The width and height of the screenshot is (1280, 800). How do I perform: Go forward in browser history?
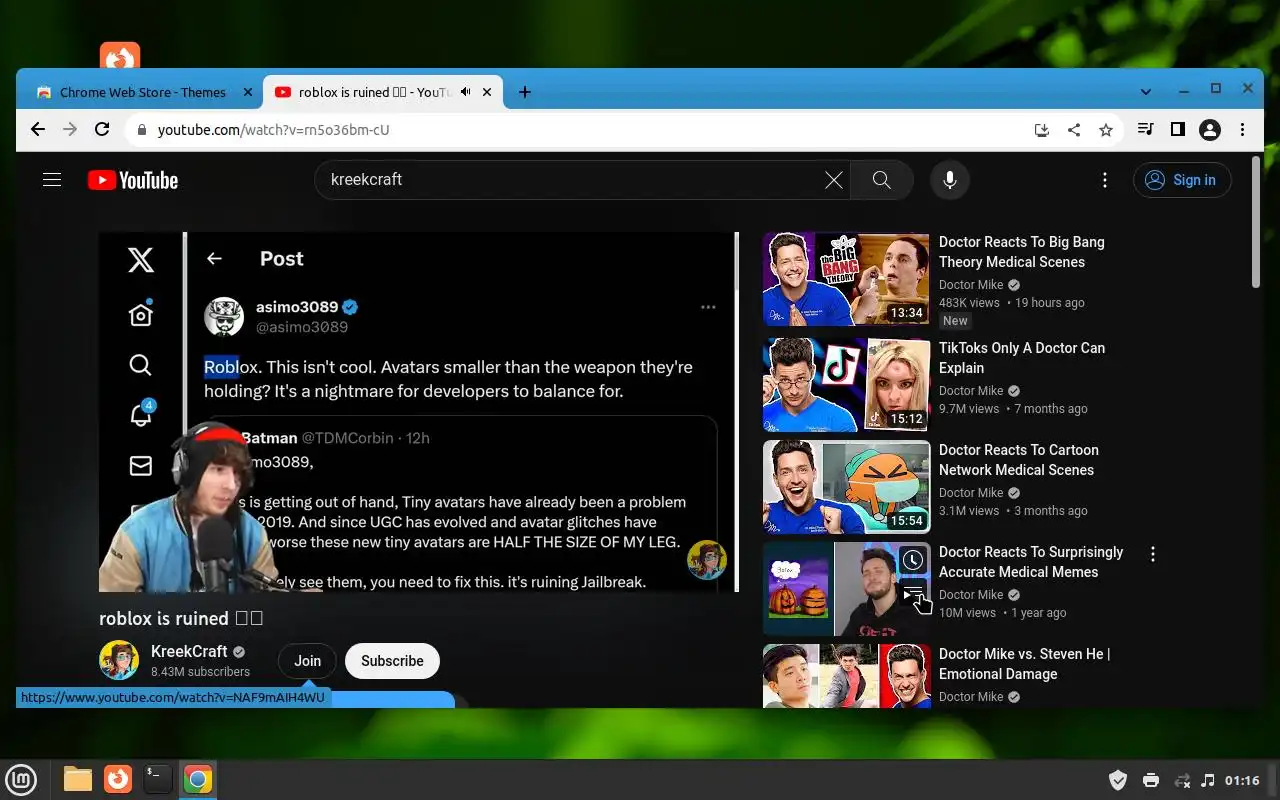(x=70, y=129)
